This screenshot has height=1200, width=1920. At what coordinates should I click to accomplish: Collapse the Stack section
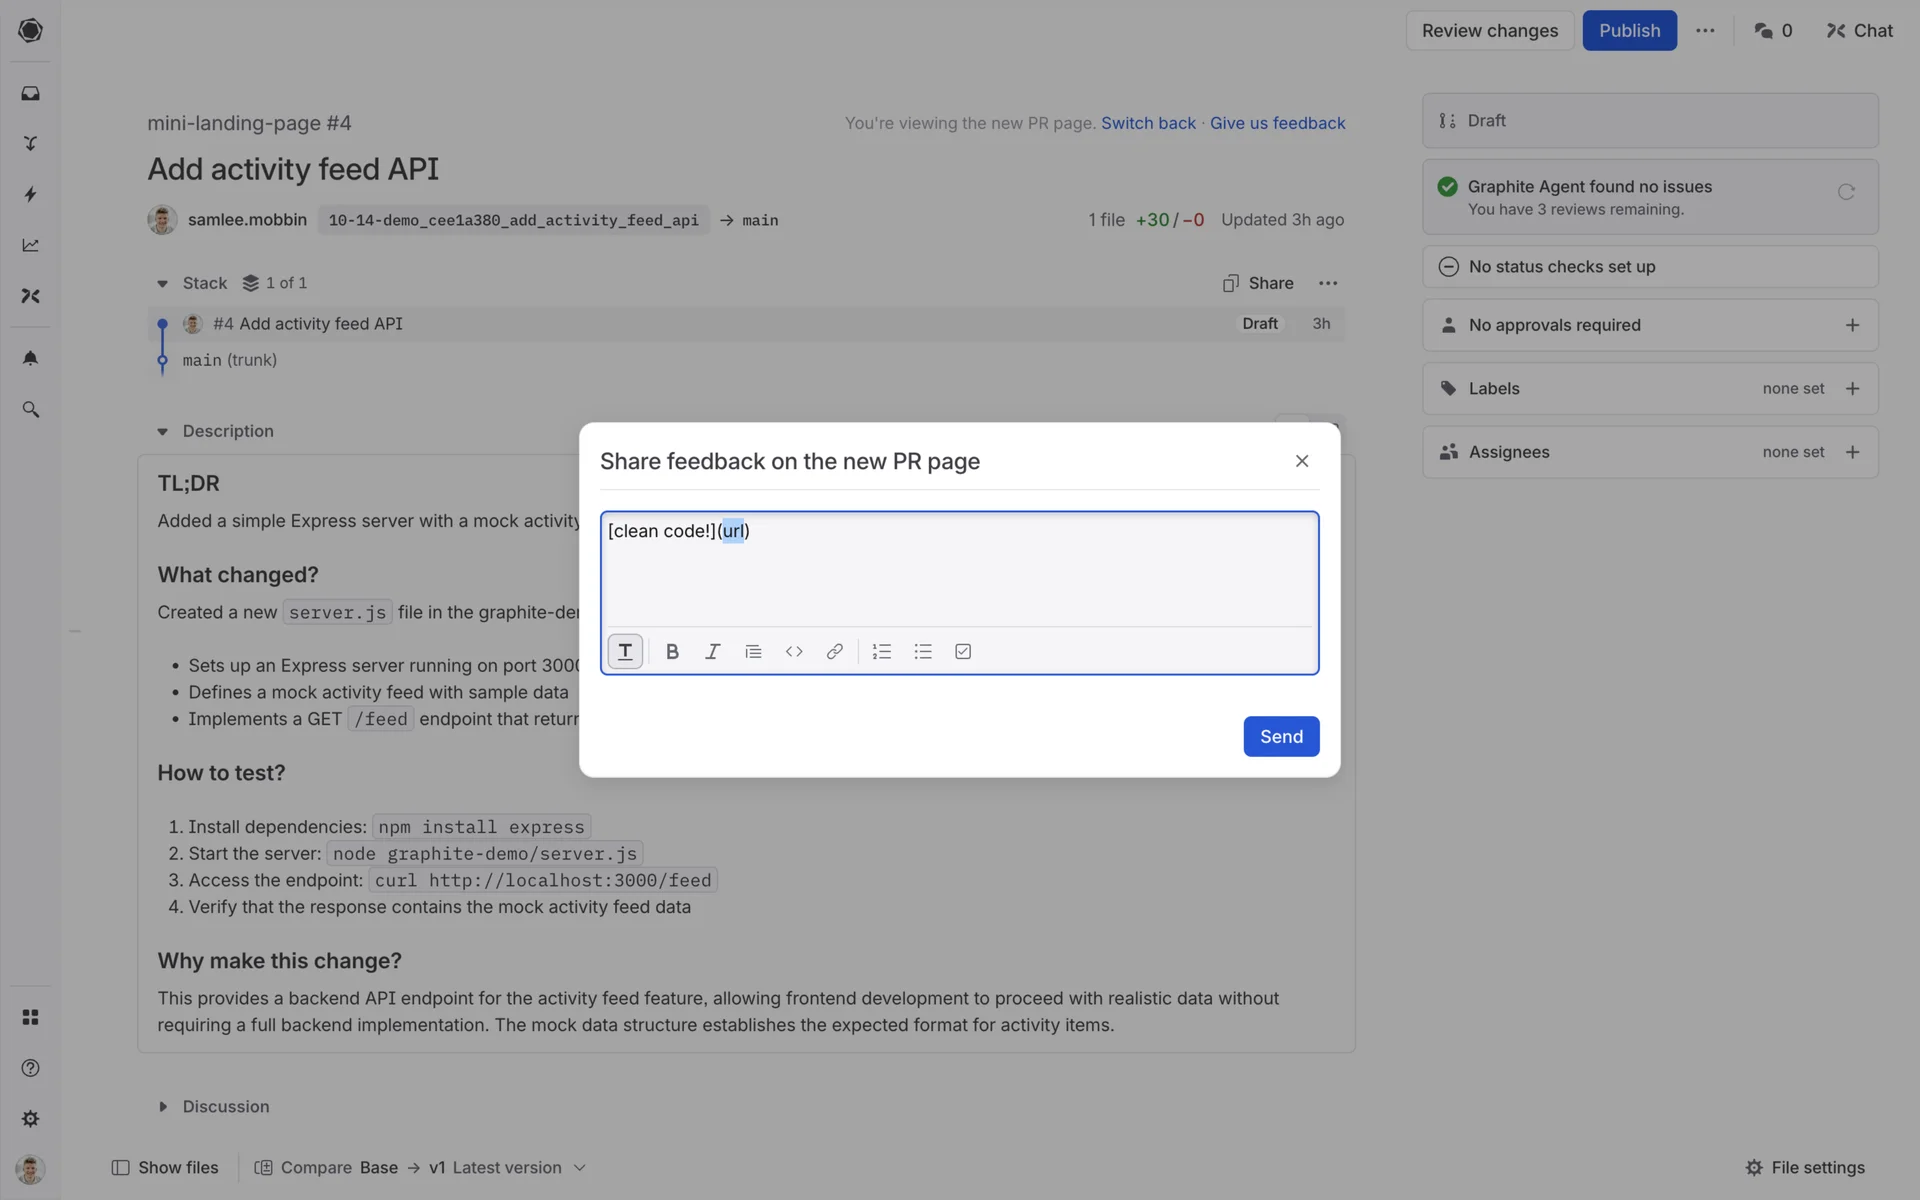point(162,284)
